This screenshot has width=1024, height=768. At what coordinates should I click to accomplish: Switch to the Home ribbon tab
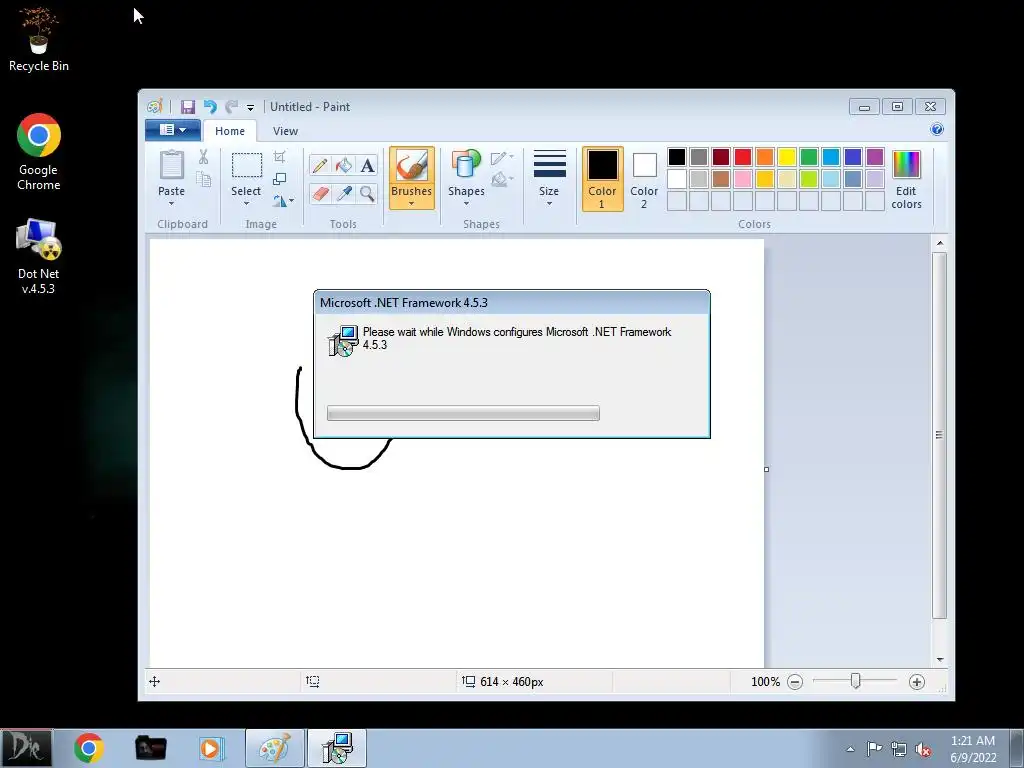point(230,131)
